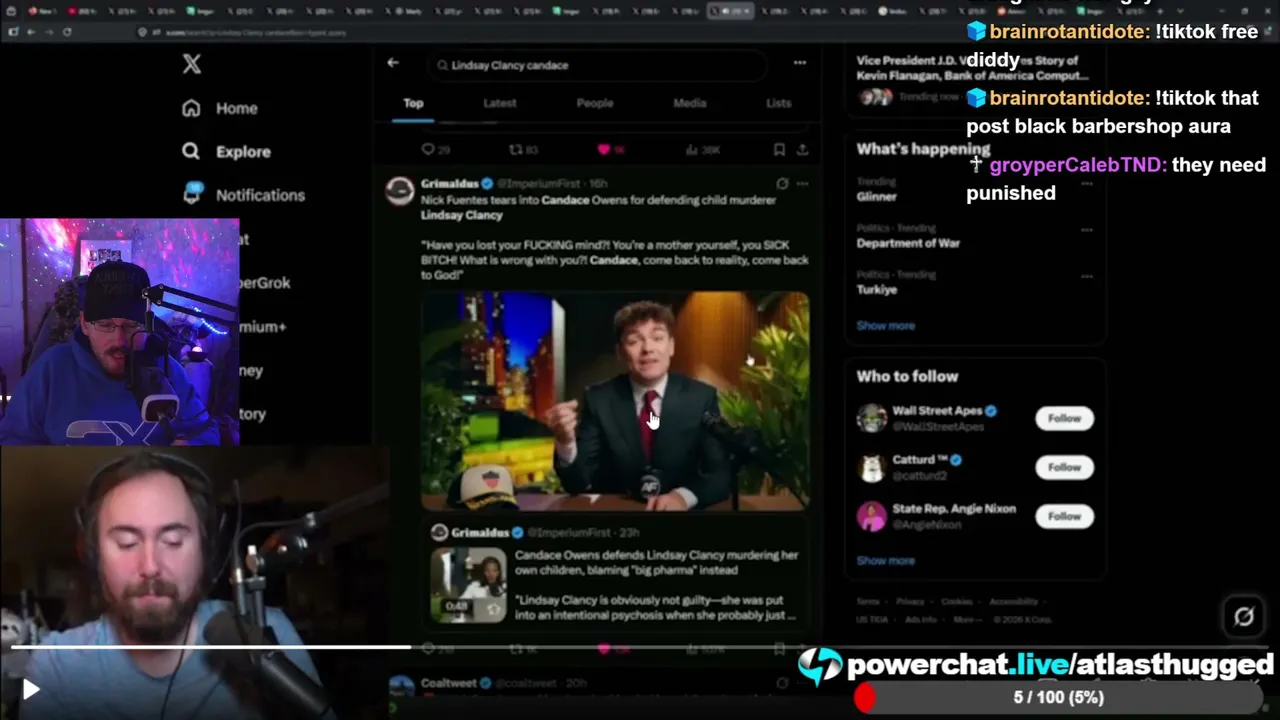Follow Catturd
The height and width of the screenshot is (720, 1280).
(1064, 467)
